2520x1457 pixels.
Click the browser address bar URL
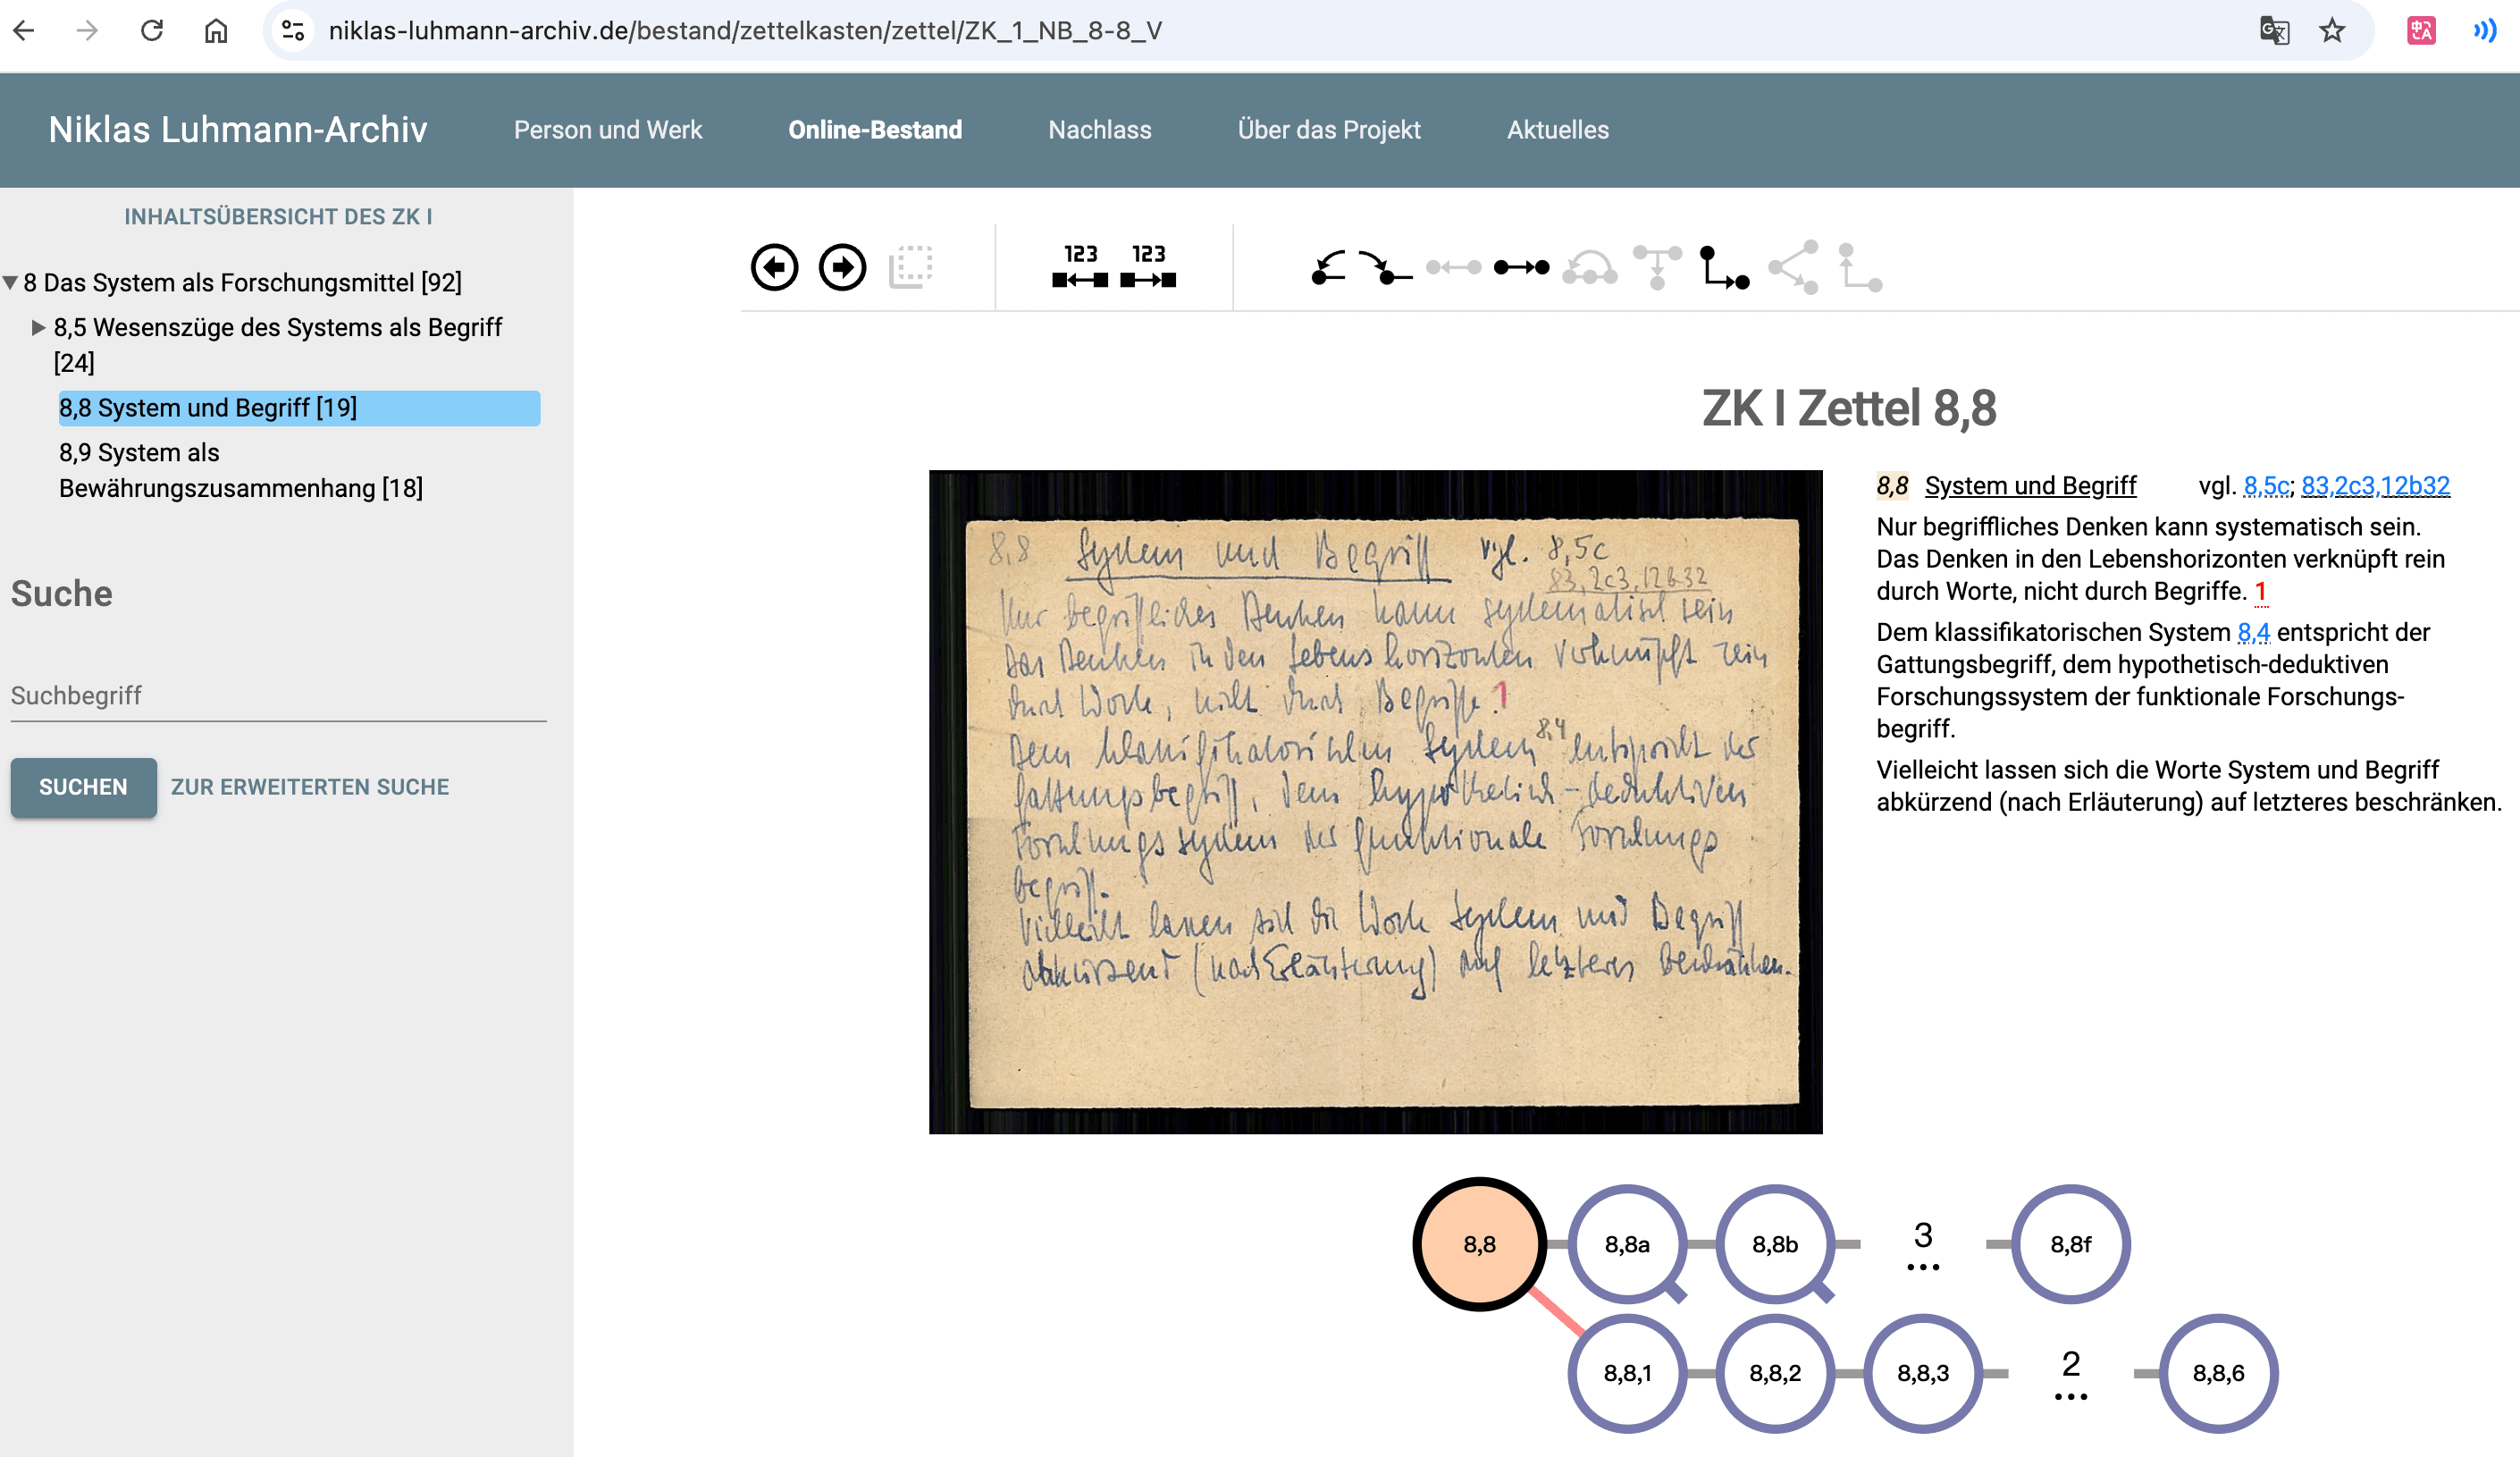tap(745, 31)
